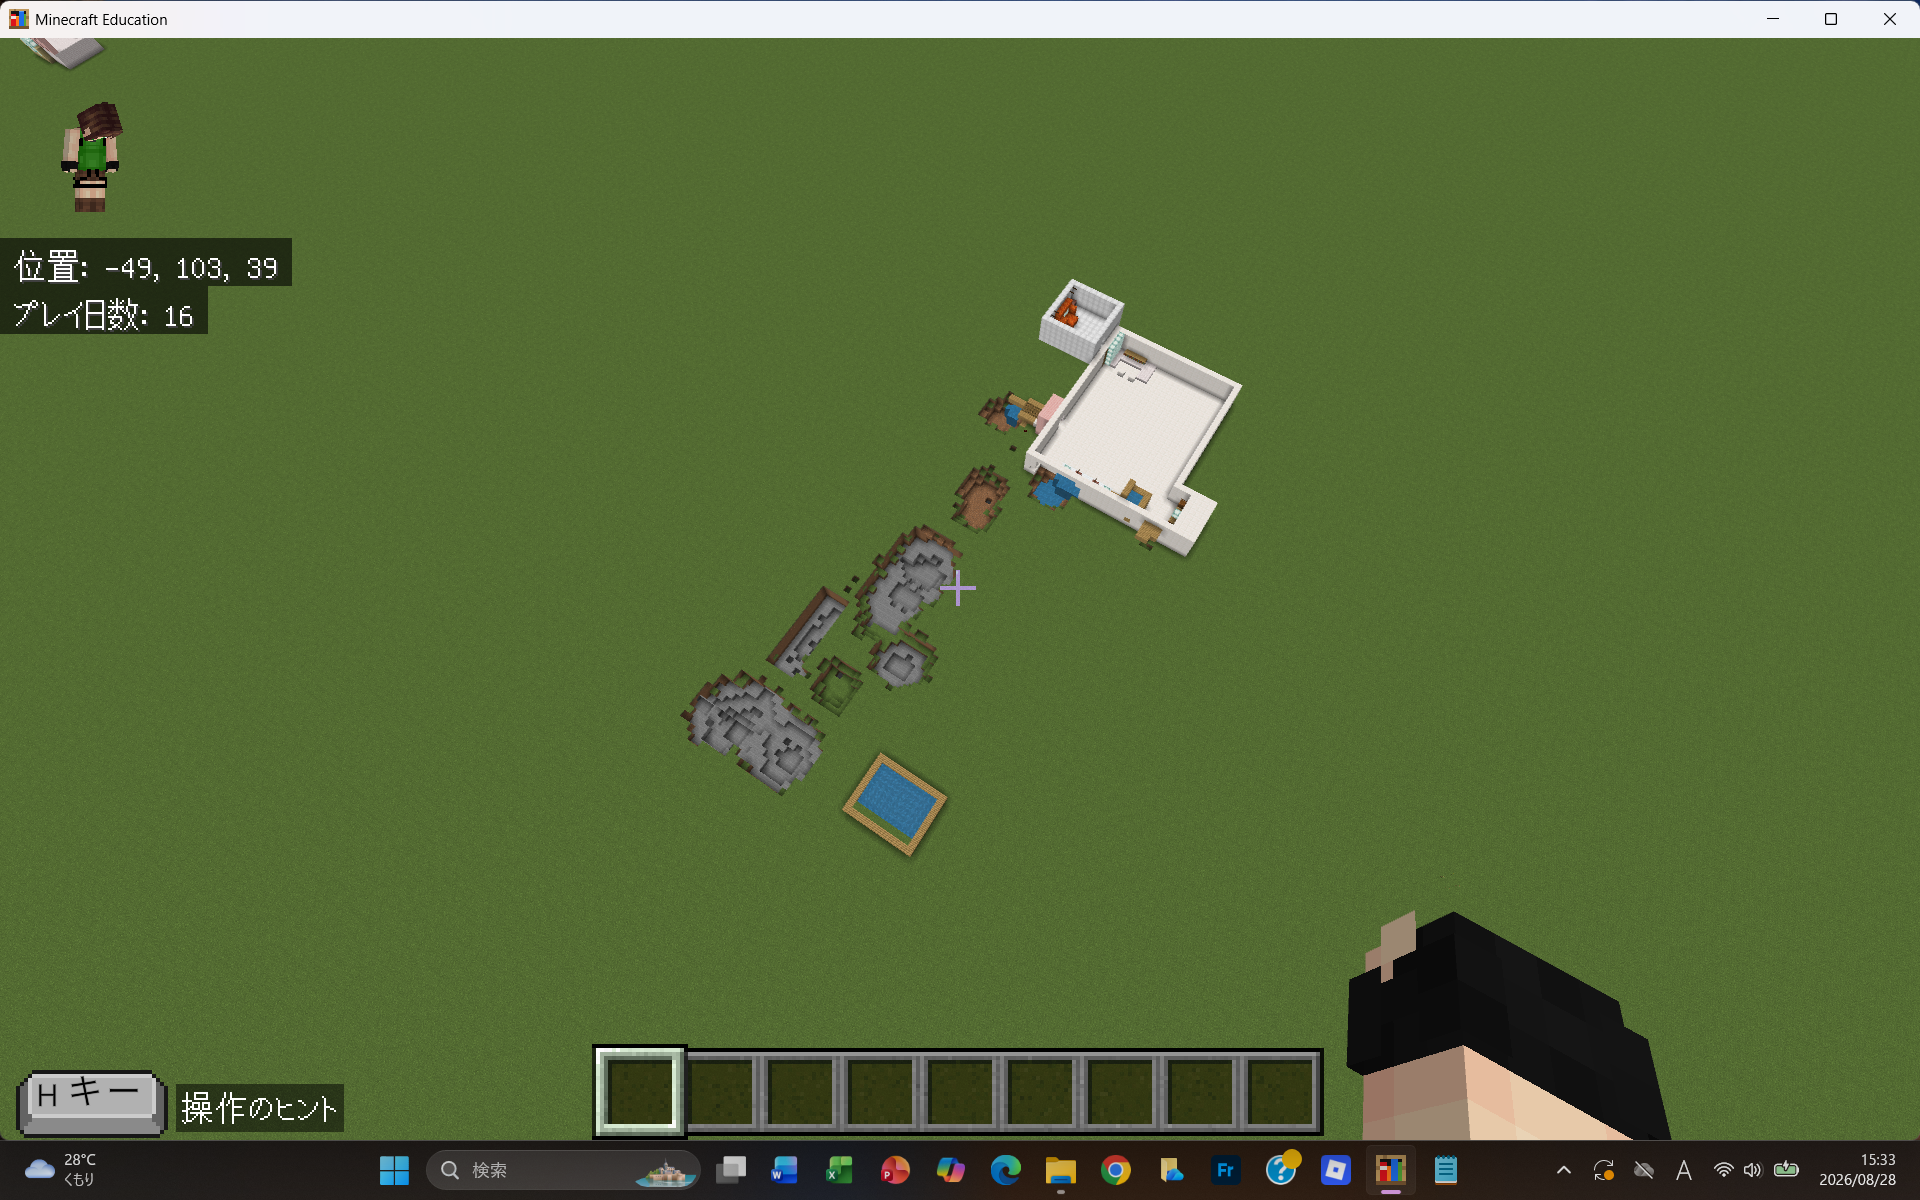This screenshot has height=1200, width=1920.
Task: Open Adobe Fresco from the taskbar
Action: click(1225, 1170)
